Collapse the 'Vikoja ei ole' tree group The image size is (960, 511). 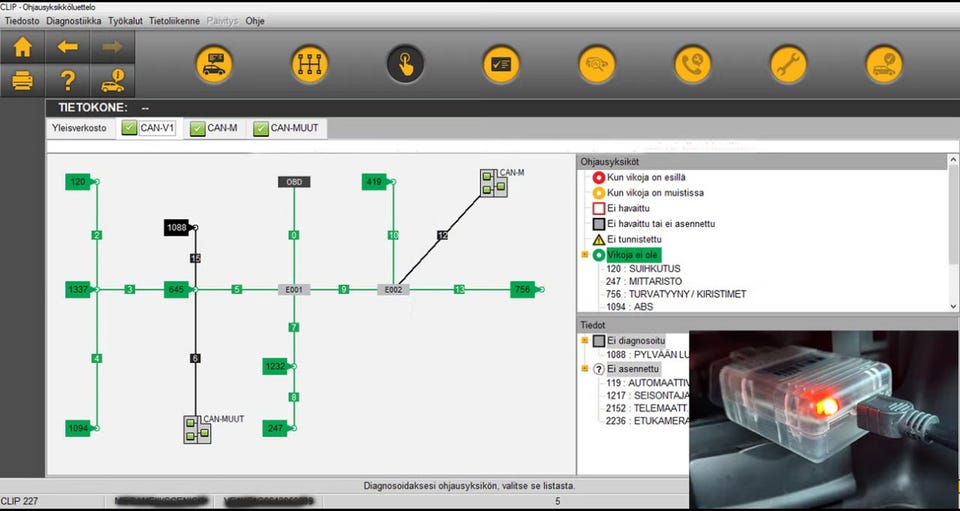pyautogui.click(x=585, y=255)
